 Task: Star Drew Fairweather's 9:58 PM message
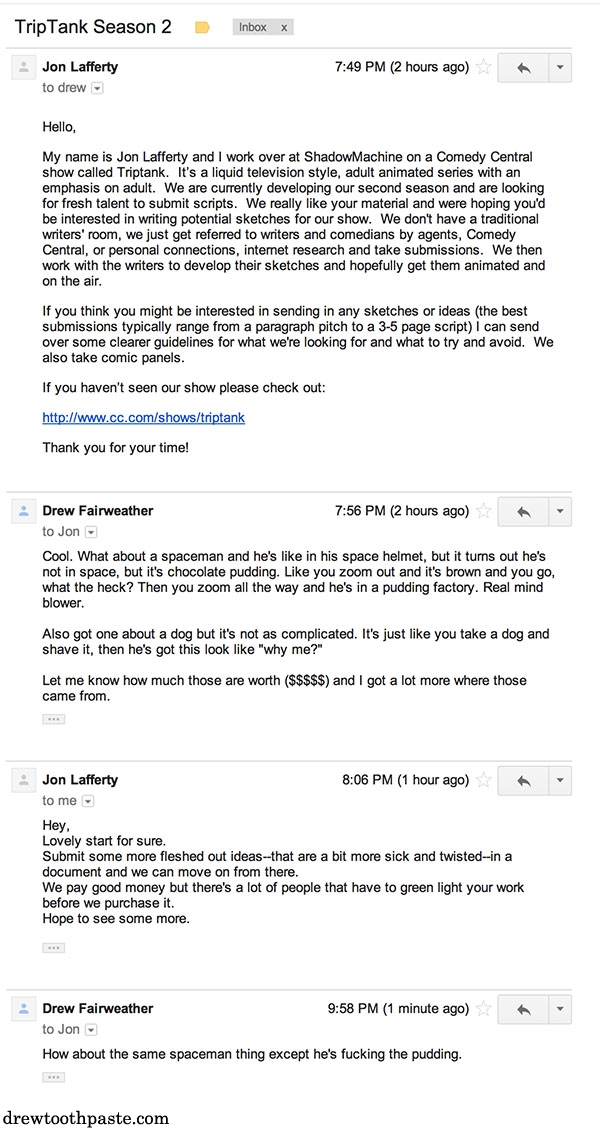tap(484, 1009)
